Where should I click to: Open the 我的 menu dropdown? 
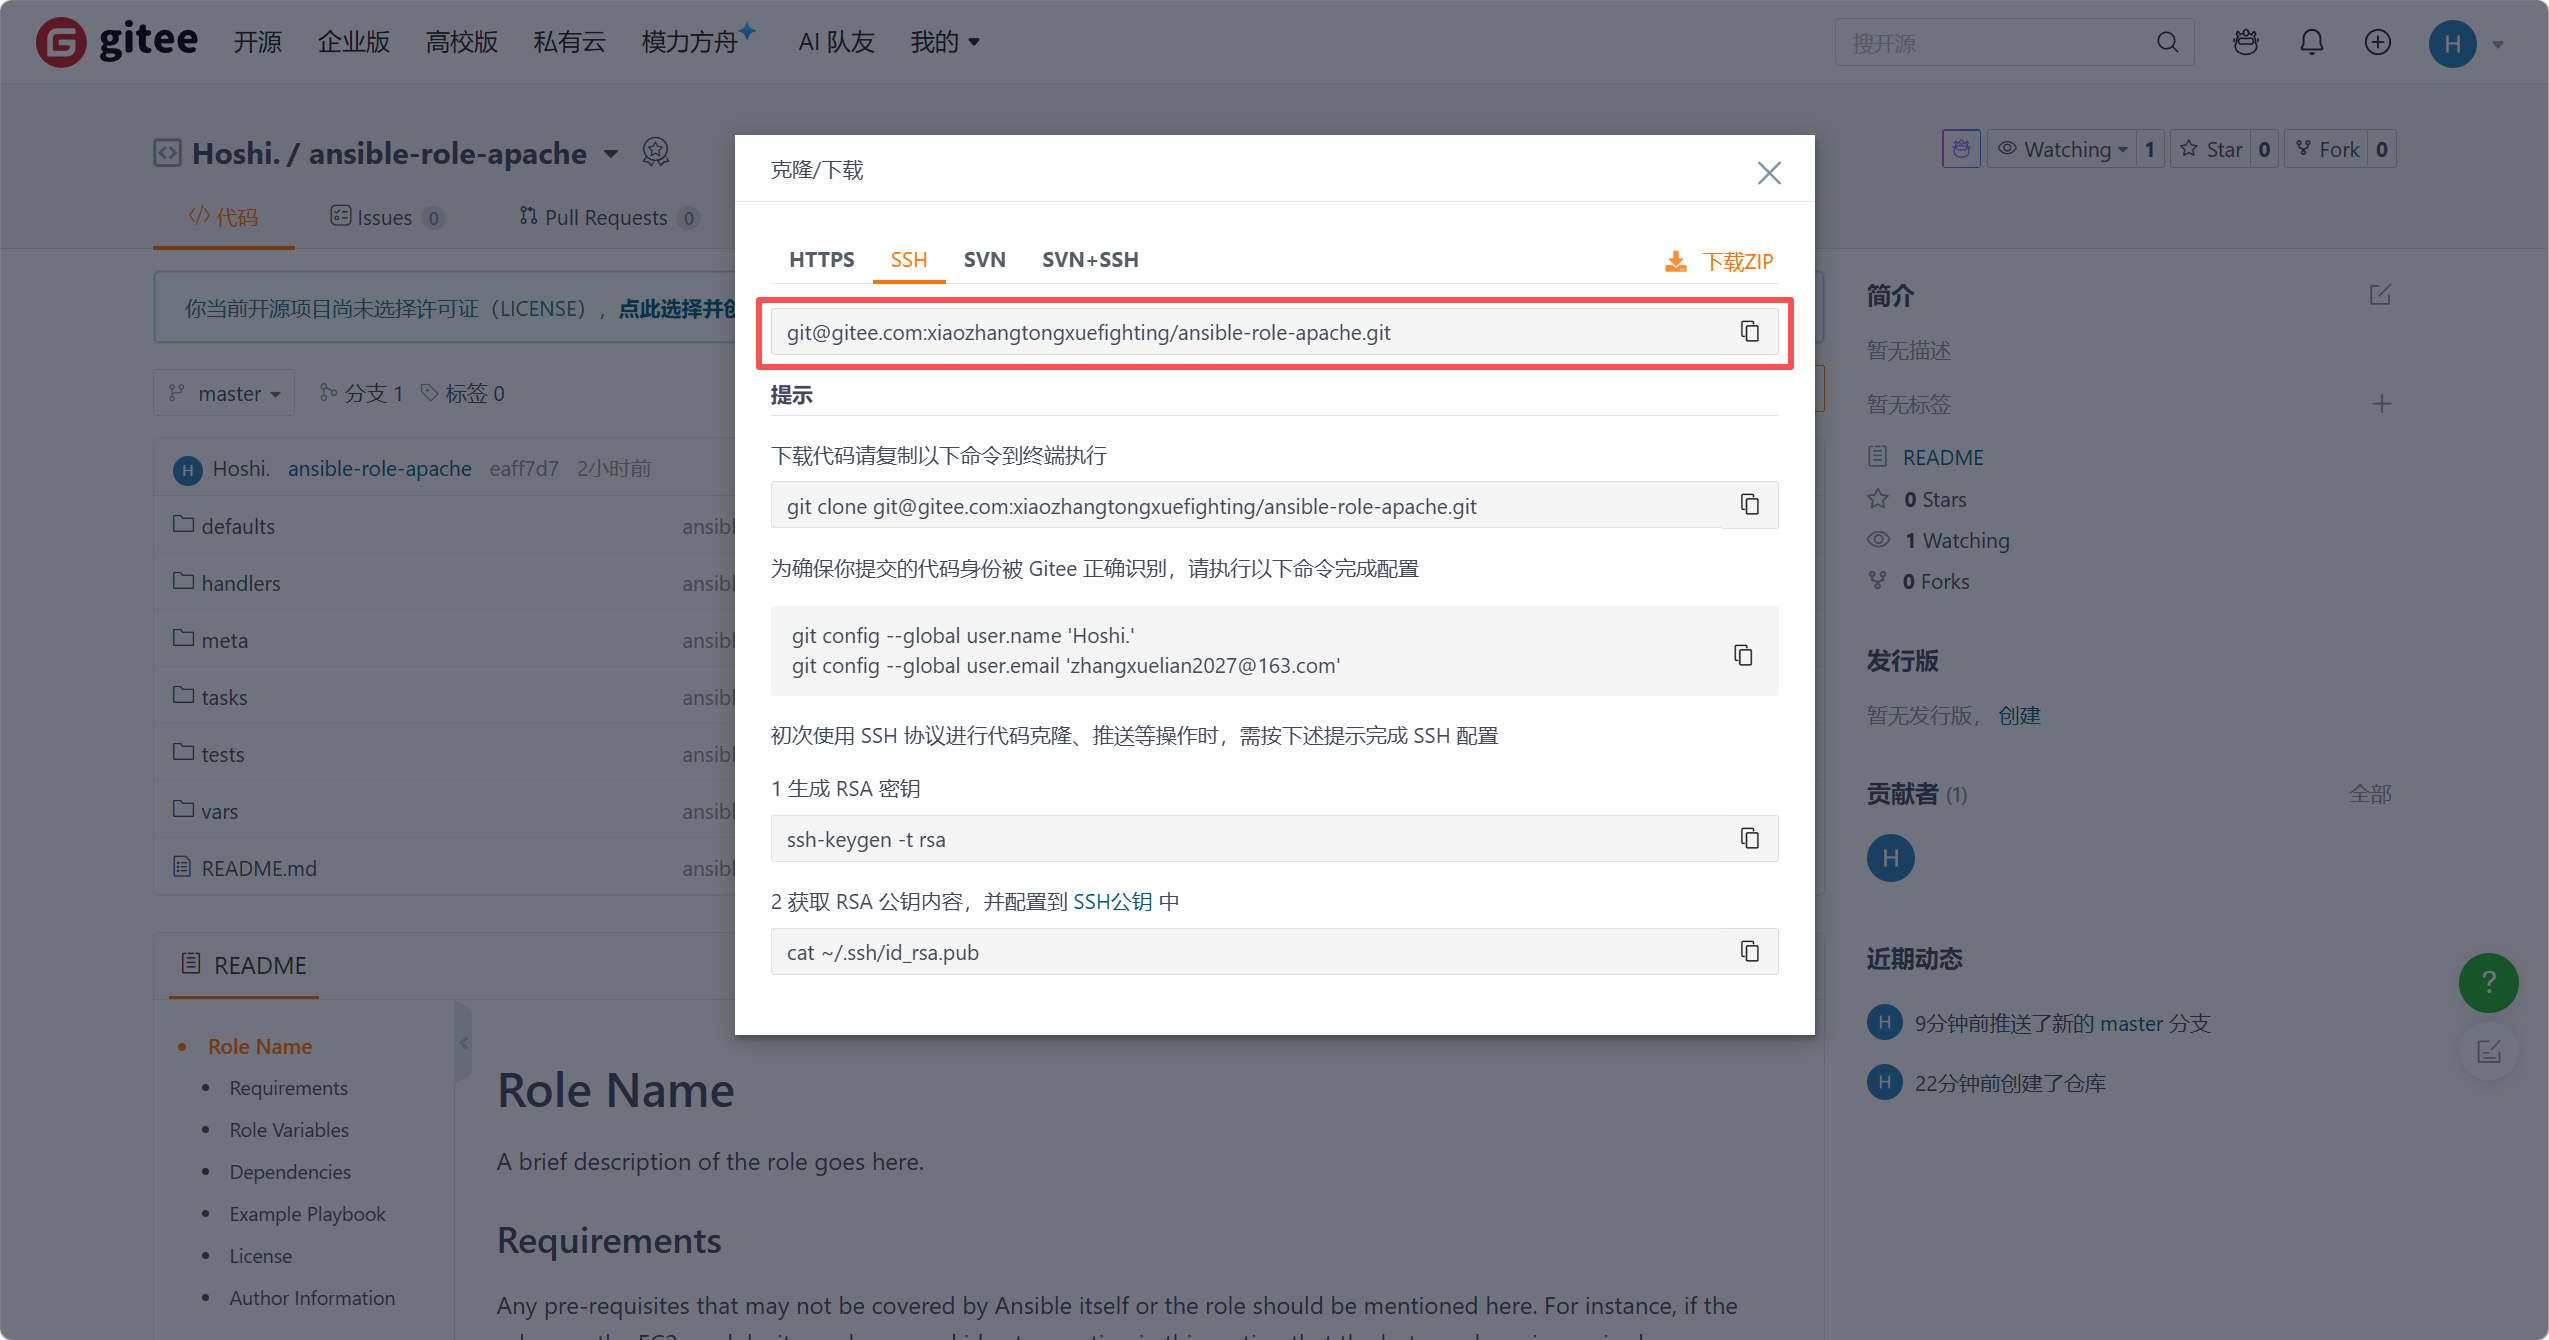pos(944,42)
